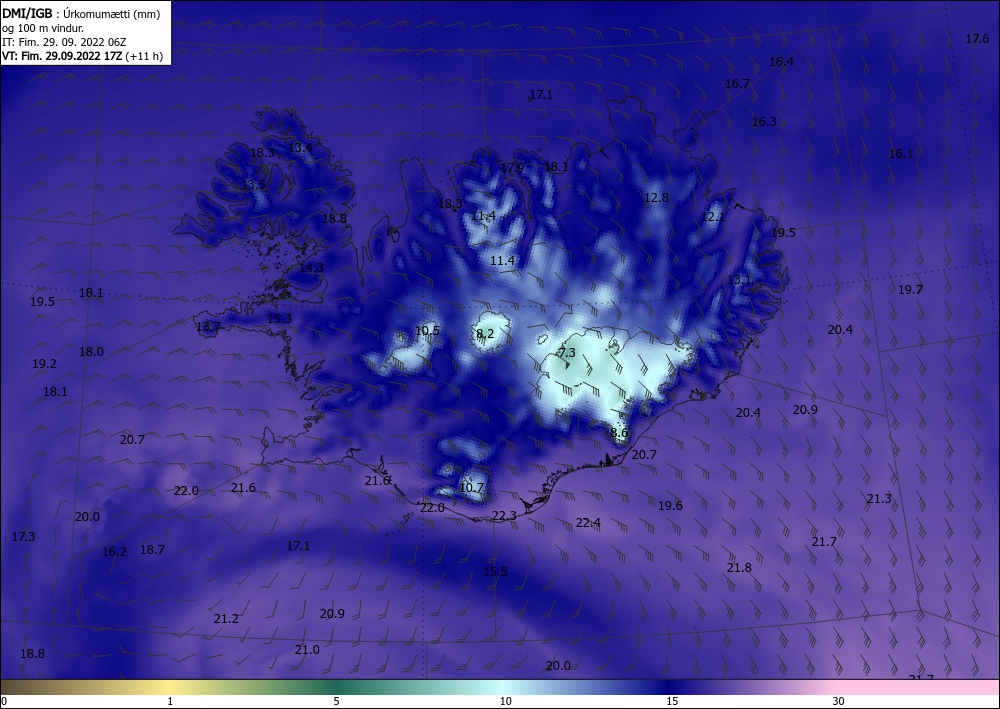Click the 5 label on the color scale
This screenshot has height=709, width=1000.
pos(336,701)
